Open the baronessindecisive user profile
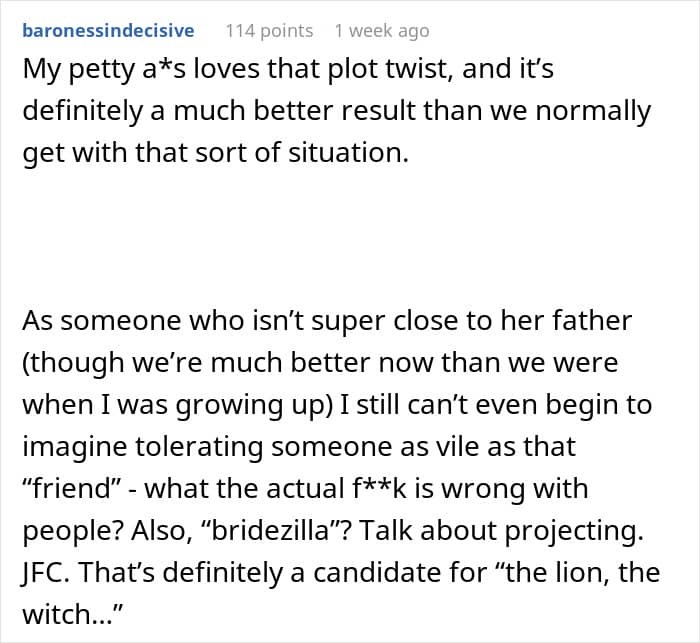This screenshot has height=643, width=700. tap(108, 30)
